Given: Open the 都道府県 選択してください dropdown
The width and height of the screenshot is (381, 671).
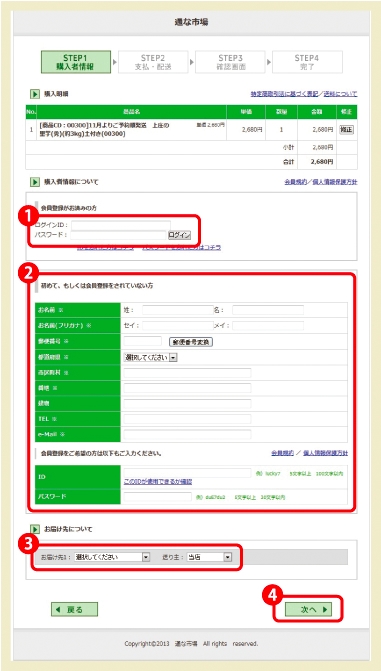Looking at the screenshot, I should pos(151,357).
